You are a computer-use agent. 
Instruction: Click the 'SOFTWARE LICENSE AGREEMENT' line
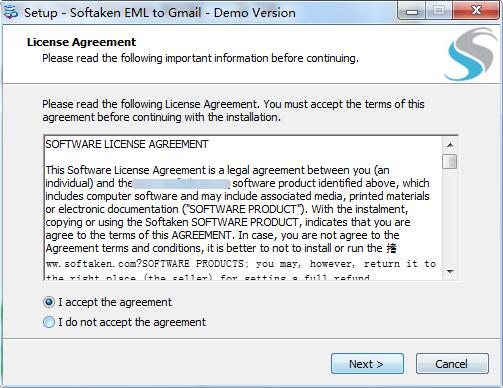[x=127, y=144]
